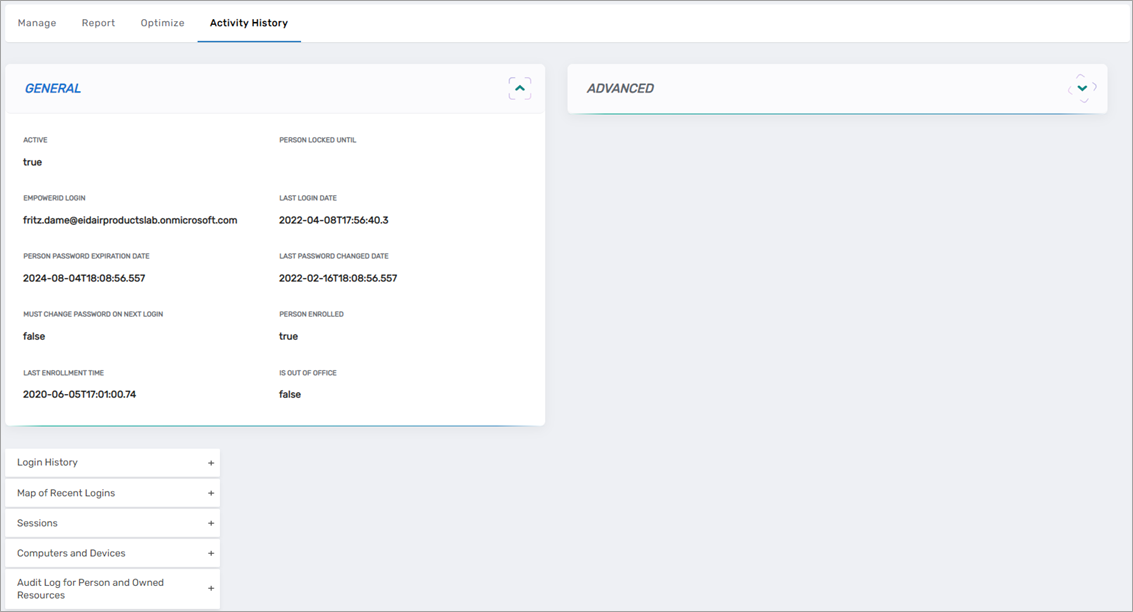Switch to the Manage tab

(36, 22)
